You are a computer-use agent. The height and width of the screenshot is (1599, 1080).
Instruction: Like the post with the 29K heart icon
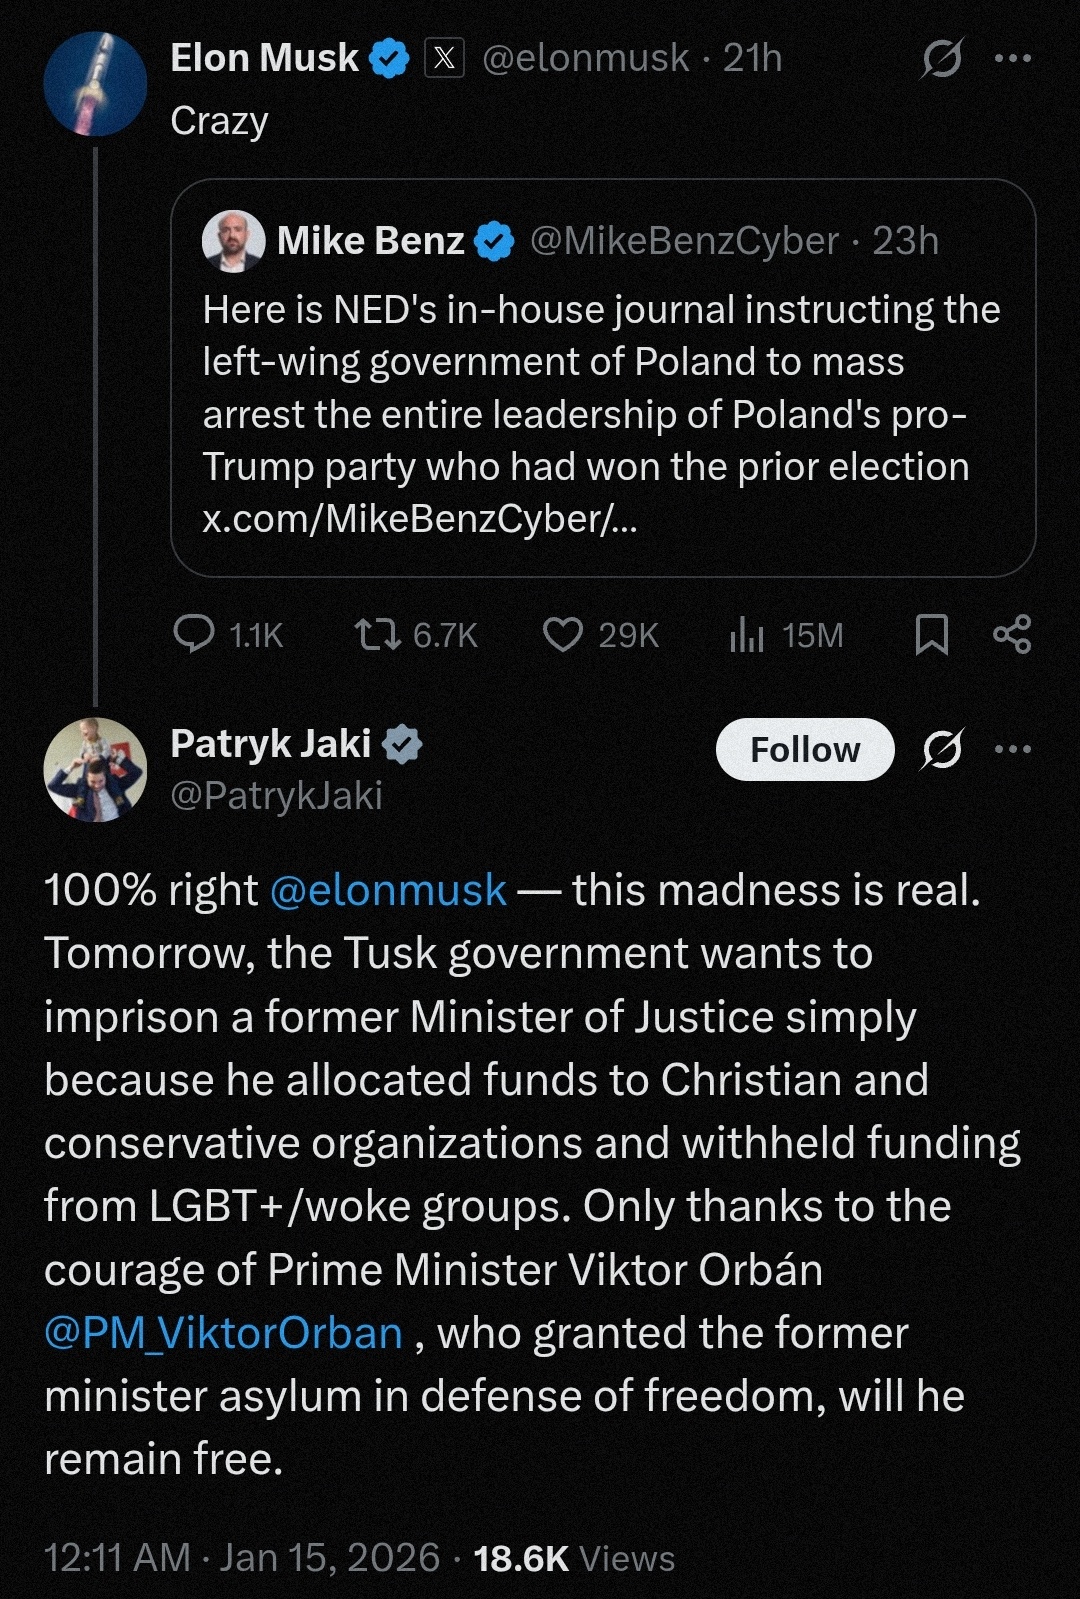pos(563,634)
